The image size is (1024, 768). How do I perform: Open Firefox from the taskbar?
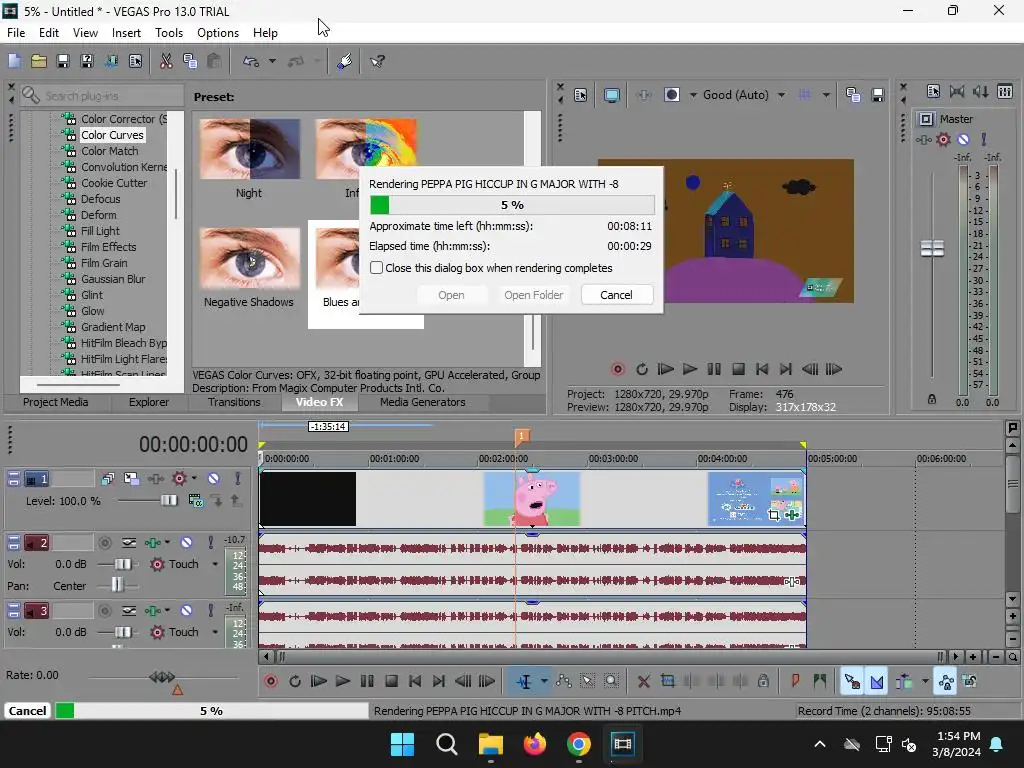coord(535,744)
